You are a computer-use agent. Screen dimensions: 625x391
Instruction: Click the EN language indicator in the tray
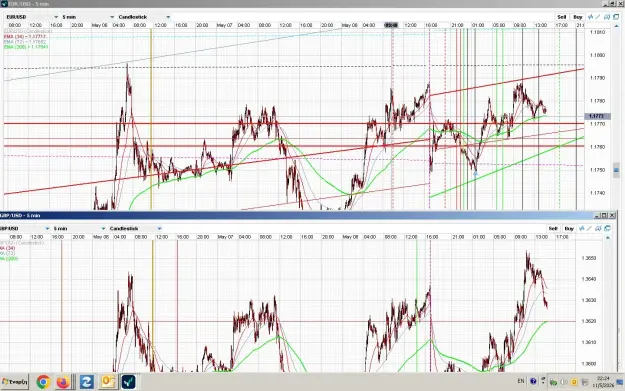521,381
